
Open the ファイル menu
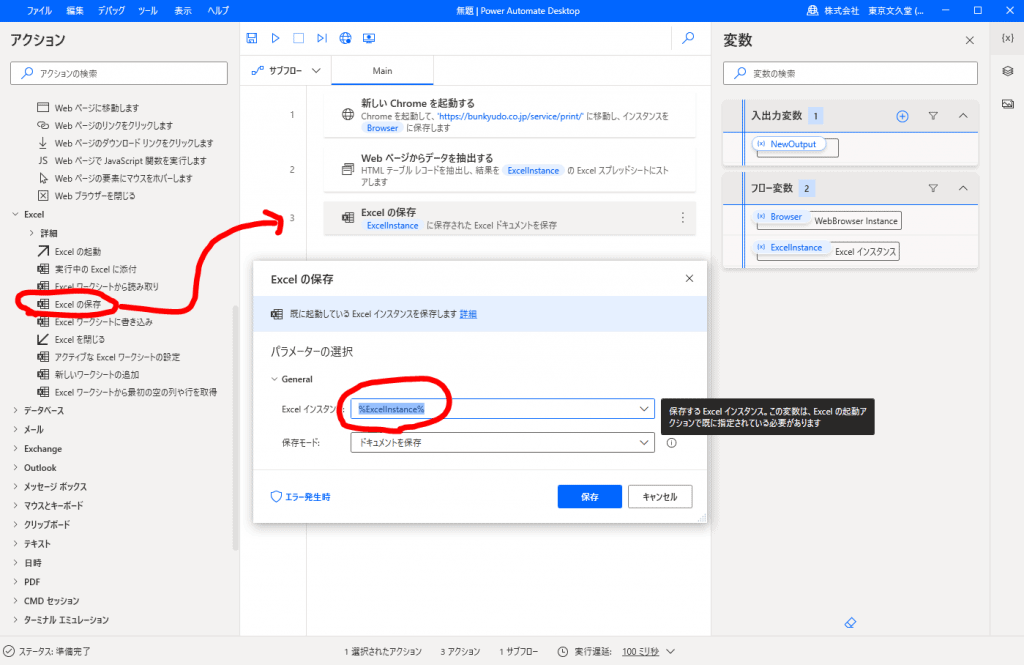coord(39,10)
